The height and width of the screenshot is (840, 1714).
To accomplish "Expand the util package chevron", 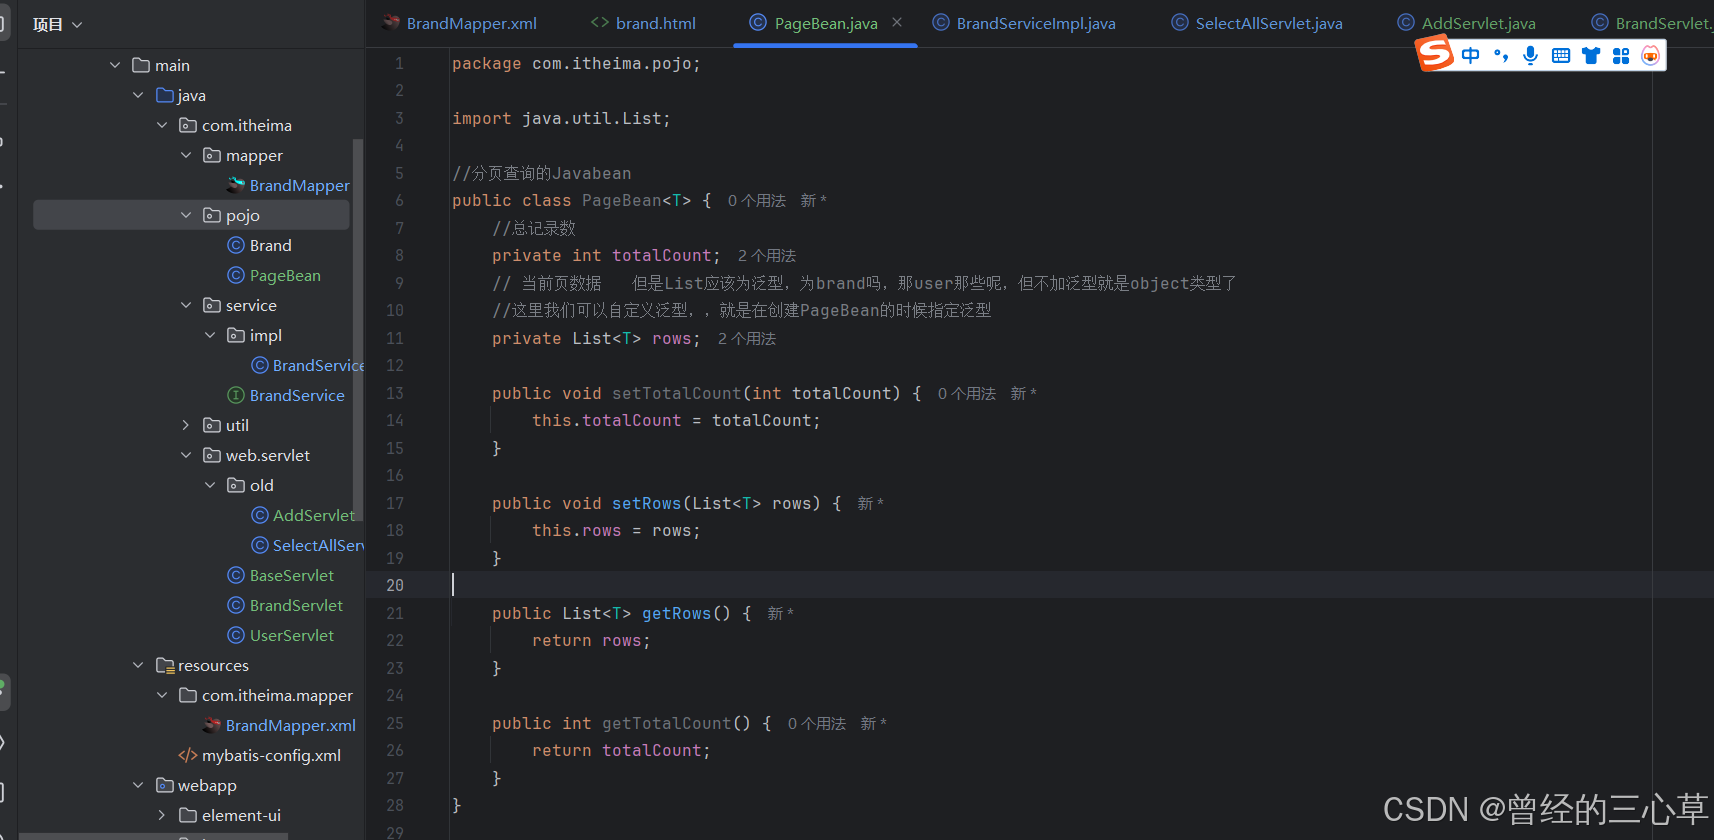I will [186, 425].
